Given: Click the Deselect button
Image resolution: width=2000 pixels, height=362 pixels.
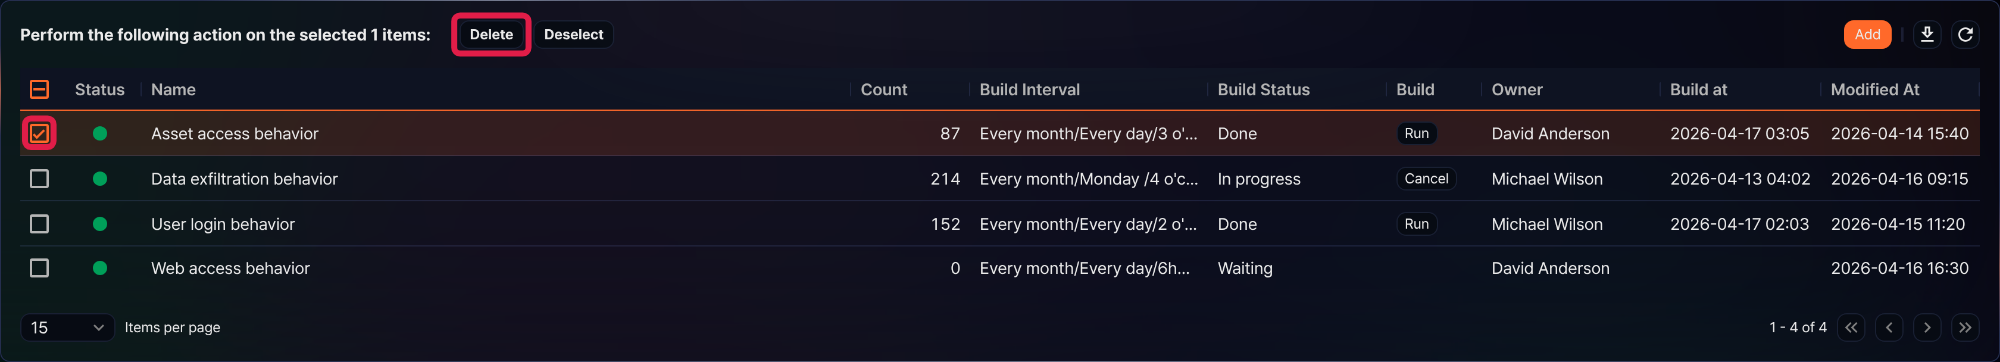Looking at the screenshot, I should 573,34.
